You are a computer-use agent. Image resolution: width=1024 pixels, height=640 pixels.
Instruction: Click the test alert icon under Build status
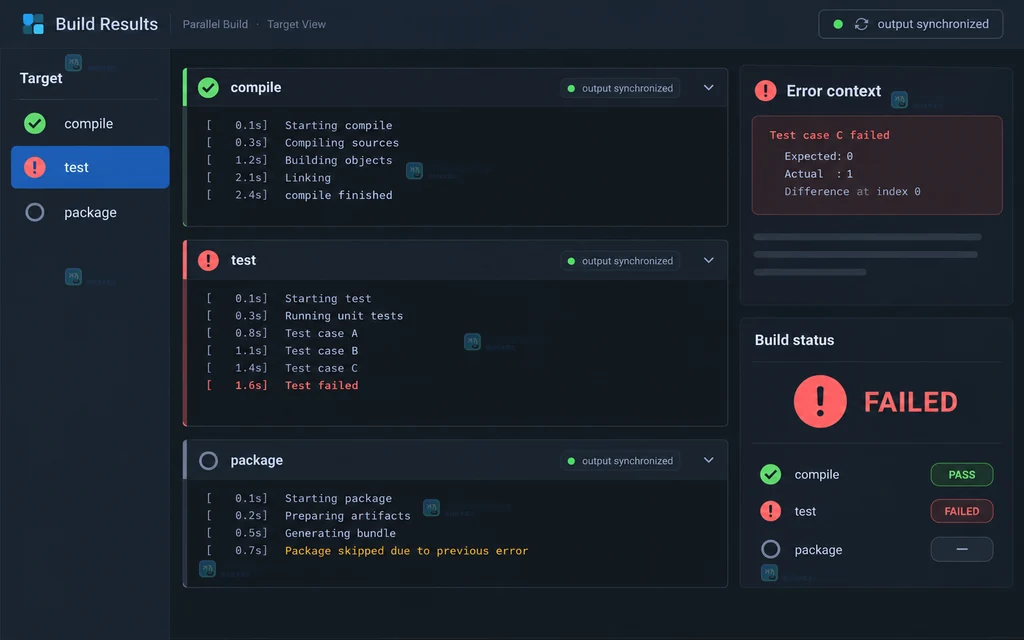(x=771, y=511)
